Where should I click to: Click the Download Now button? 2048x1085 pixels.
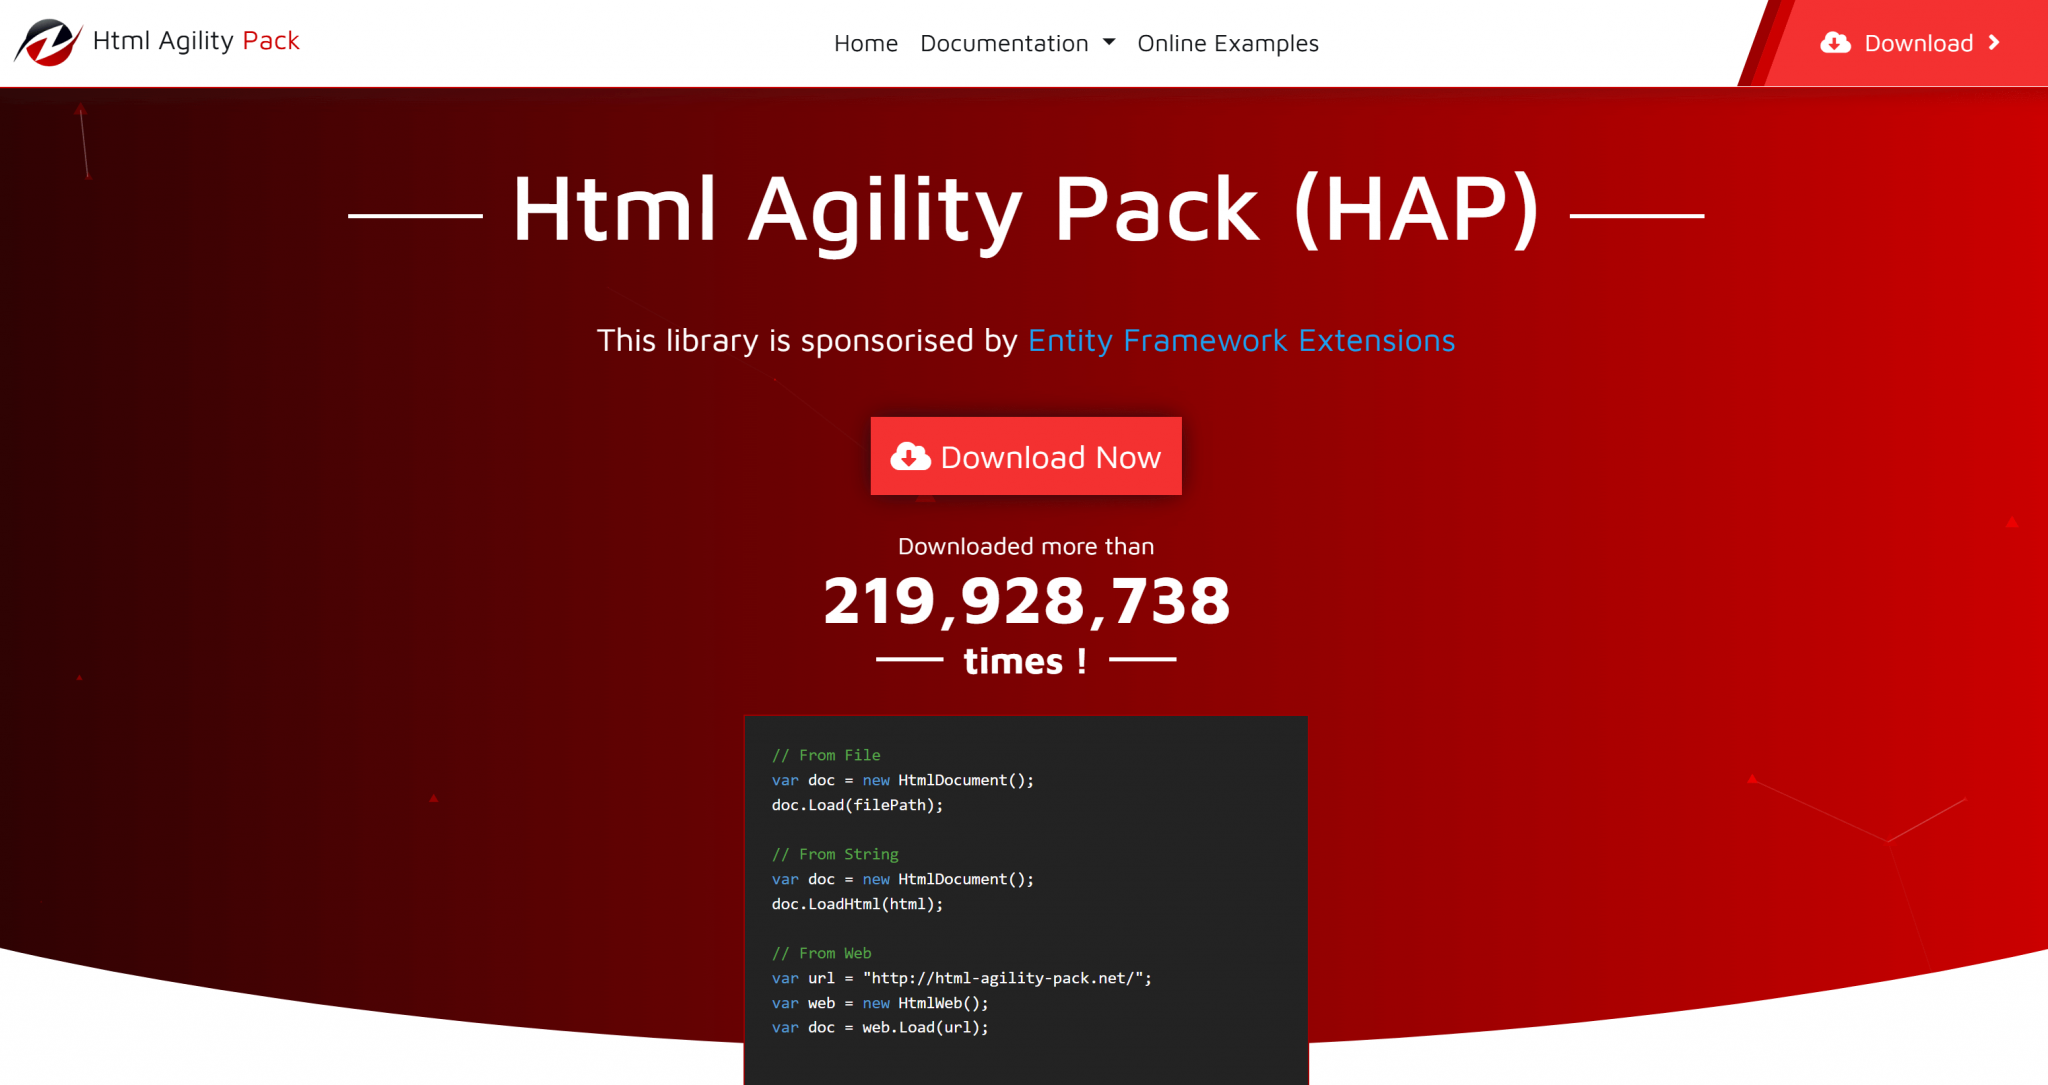[1025, 456]
